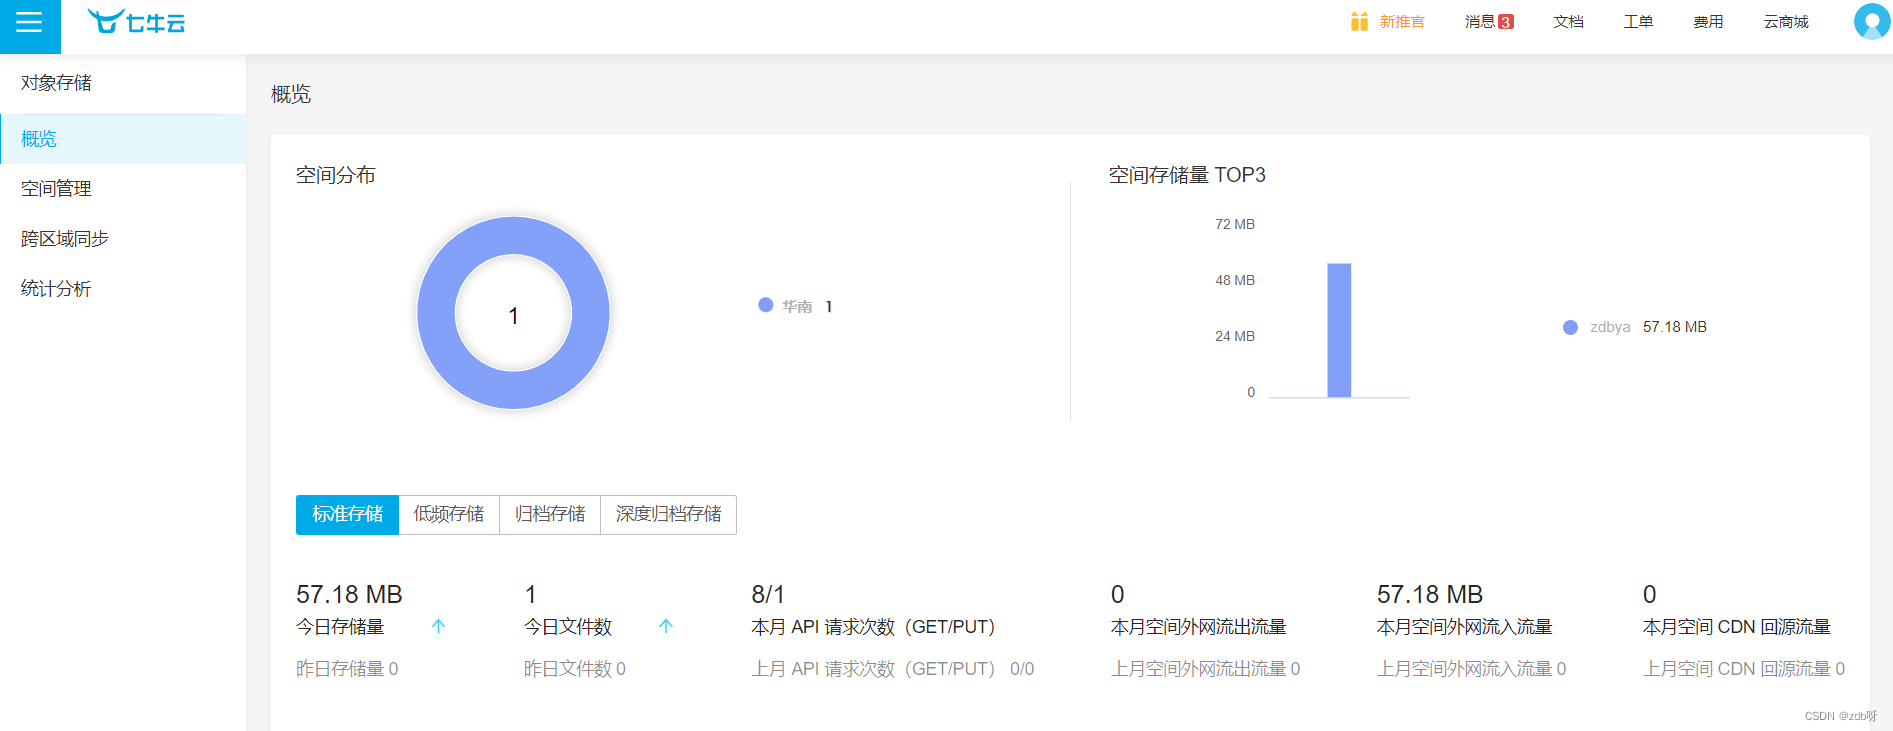Click 昨日存储量 0 text
This screenshot has width=1893, height=731.
point(347,669)
